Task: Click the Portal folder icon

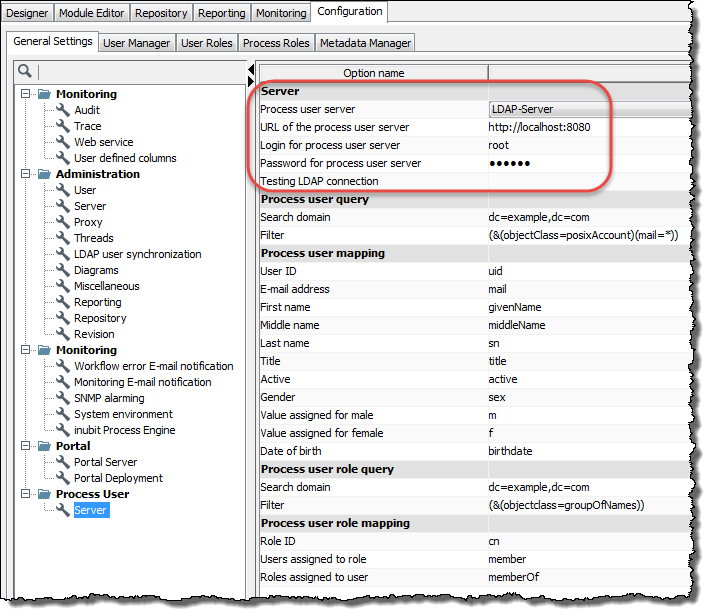Action: click(x=44, y=446)
